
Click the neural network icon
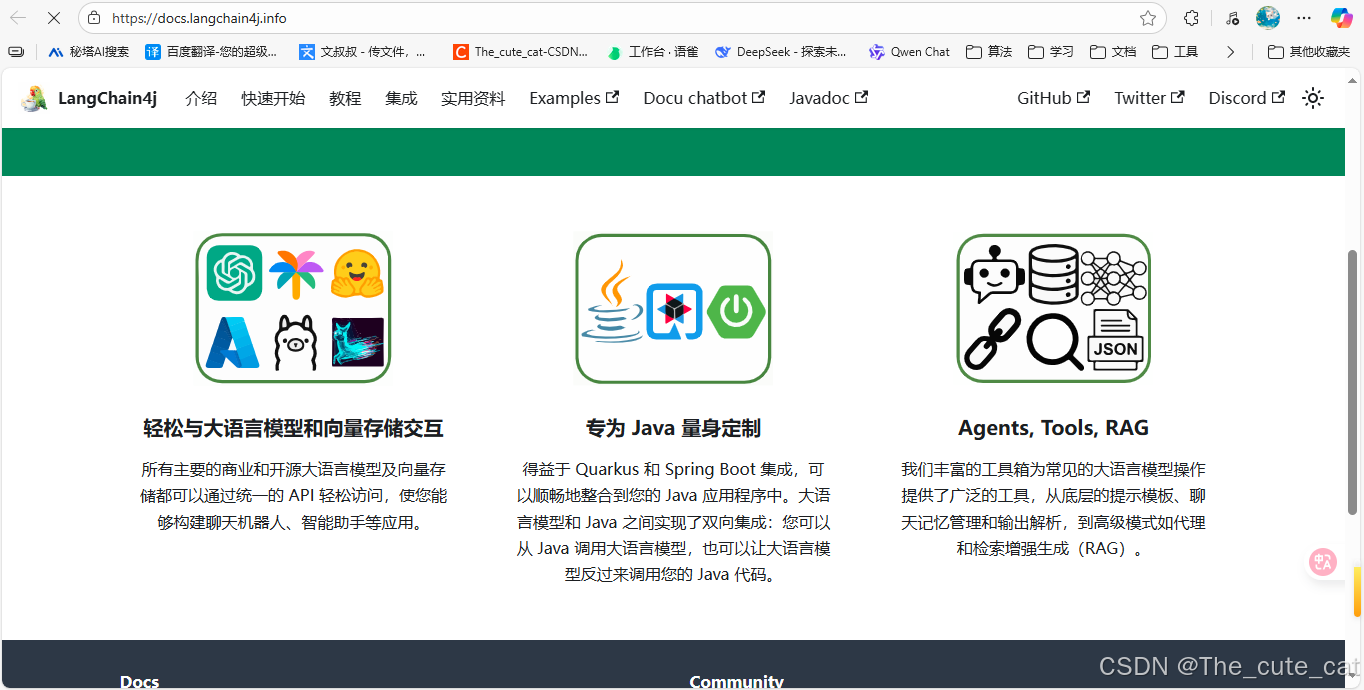click(1114, 278)
